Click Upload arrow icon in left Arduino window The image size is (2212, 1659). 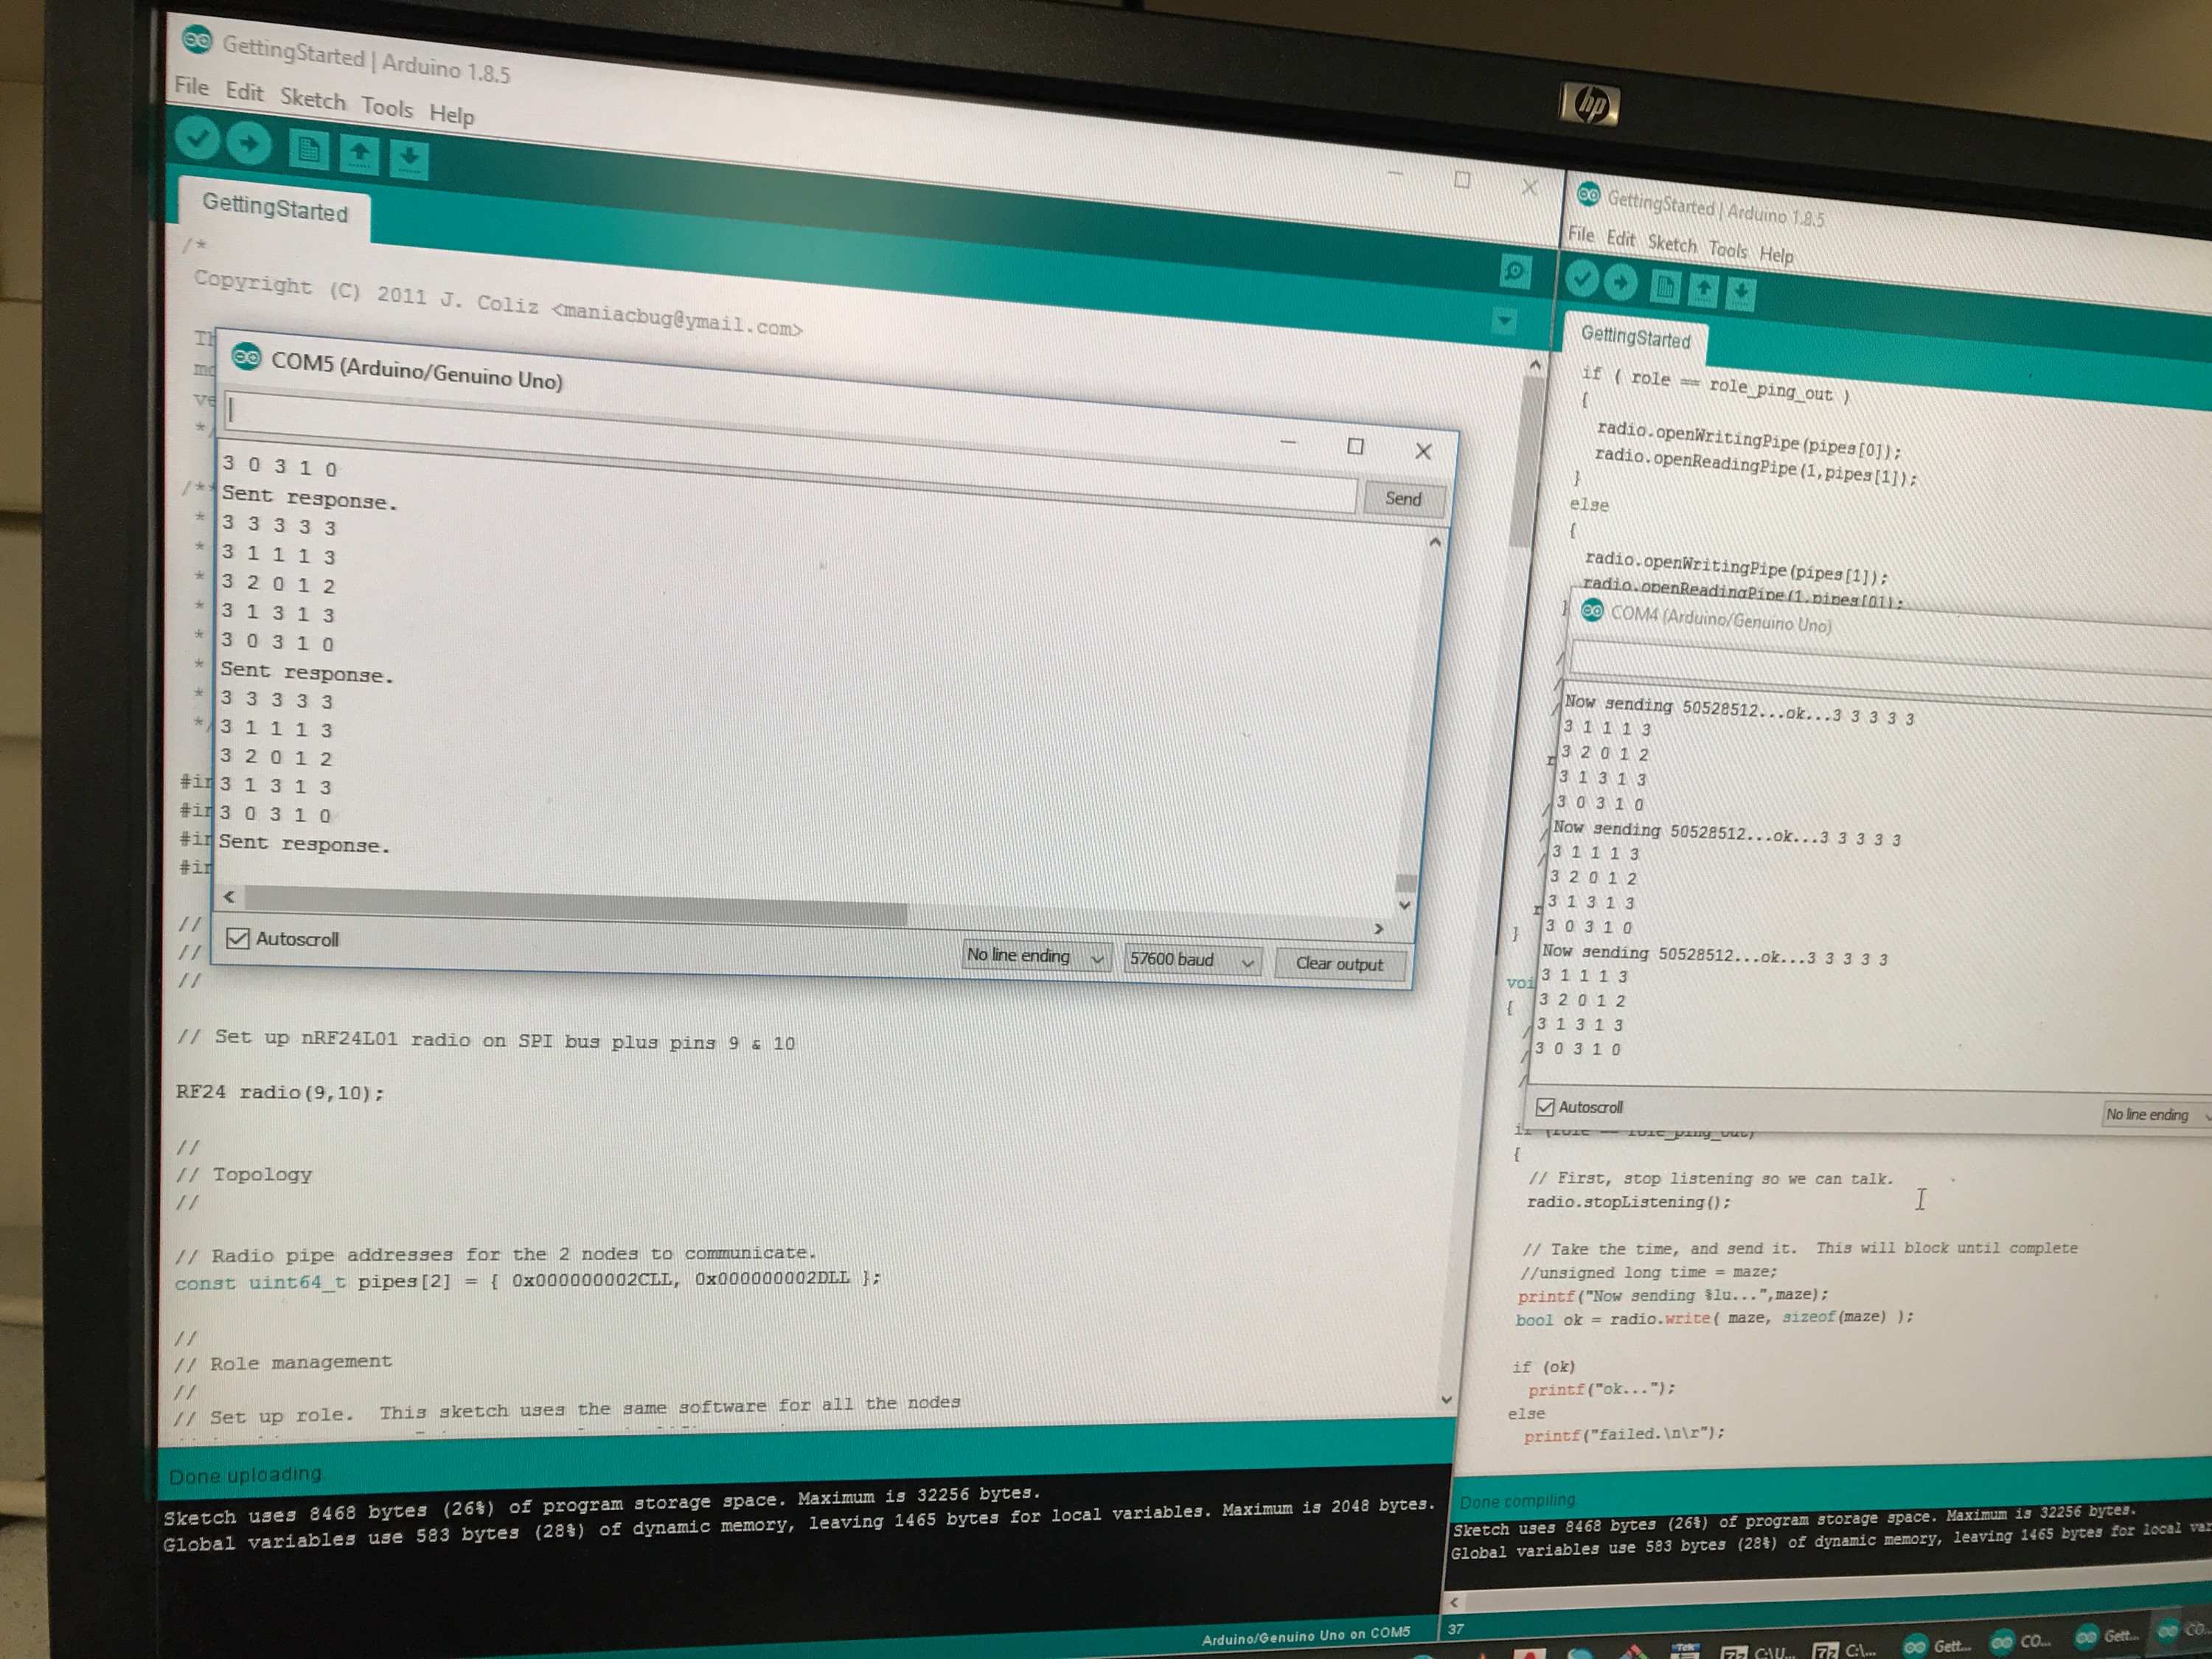(250, 144)
